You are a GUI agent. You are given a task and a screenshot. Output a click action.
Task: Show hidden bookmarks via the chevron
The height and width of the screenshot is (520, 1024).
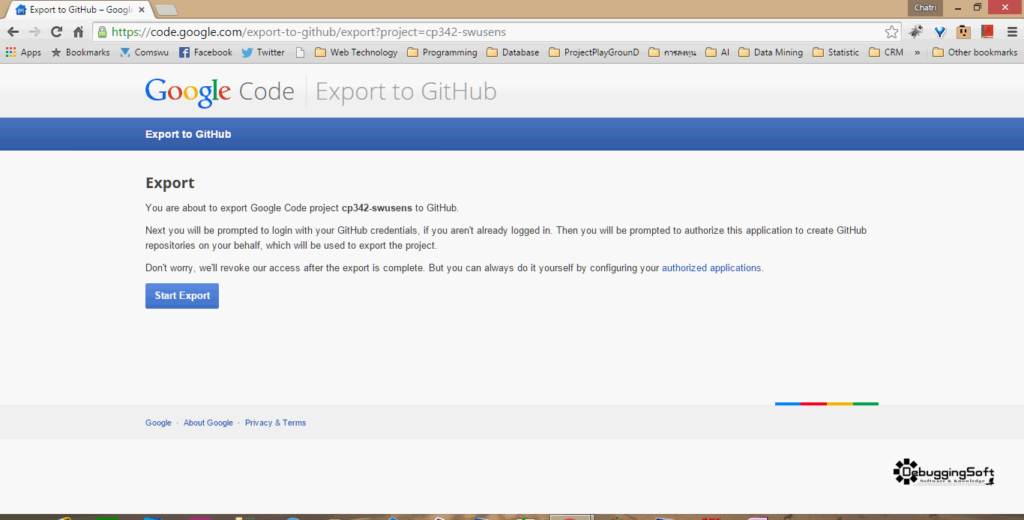pyautogui.click(x=917, y=52)
